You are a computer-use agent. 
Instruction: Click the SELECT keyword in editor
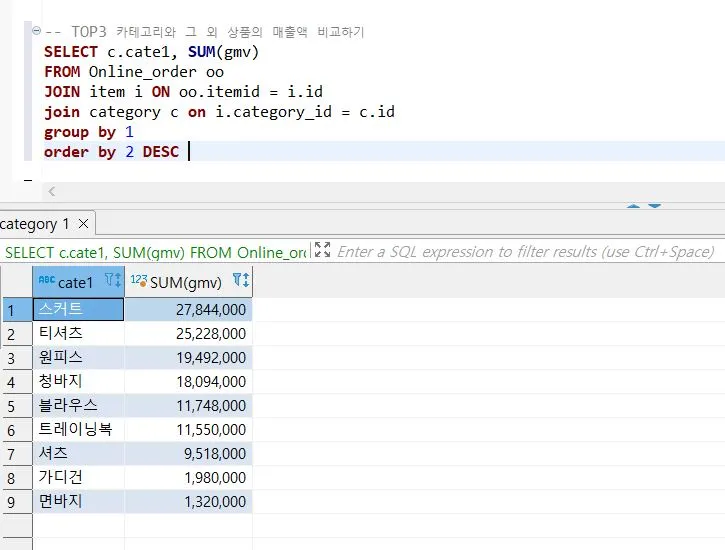71,52
